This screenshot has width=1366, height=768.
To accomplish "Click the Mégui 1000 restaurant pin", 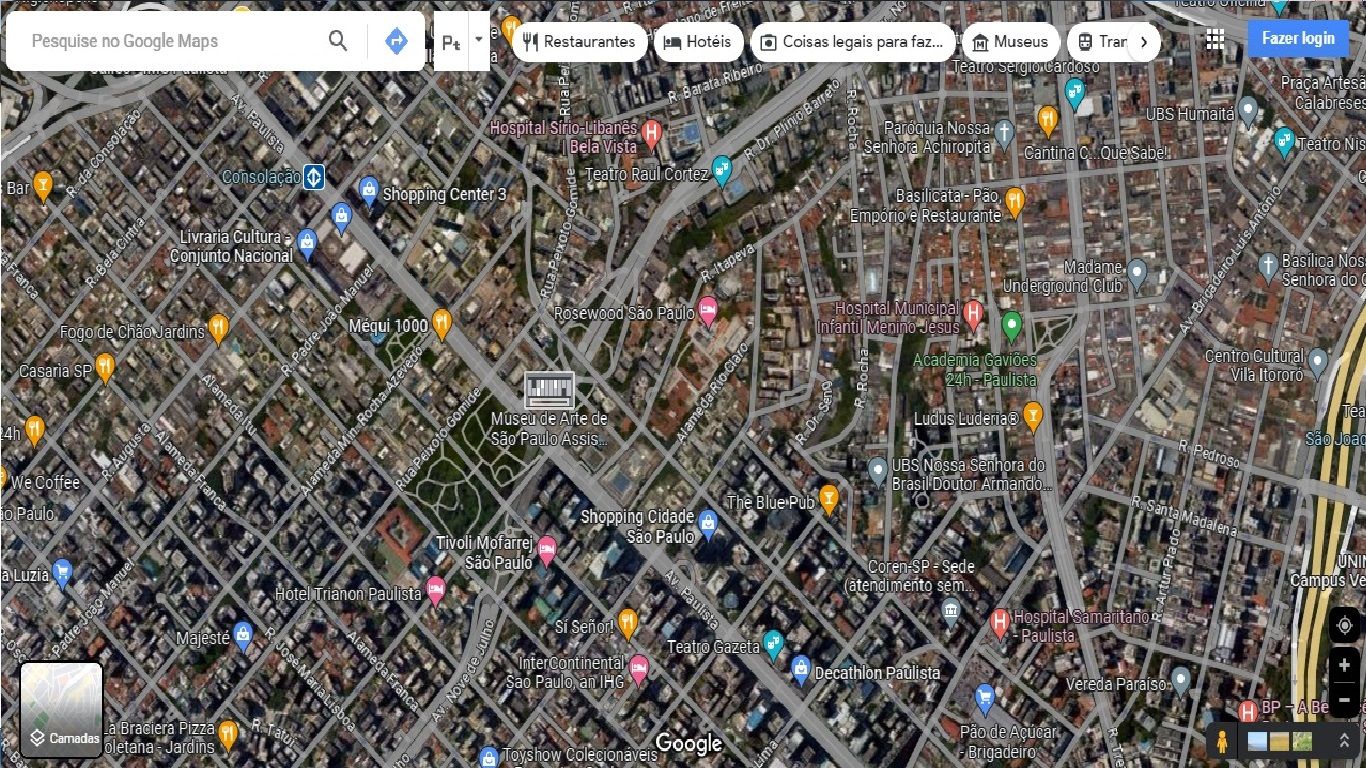I will tap(441, 322).
